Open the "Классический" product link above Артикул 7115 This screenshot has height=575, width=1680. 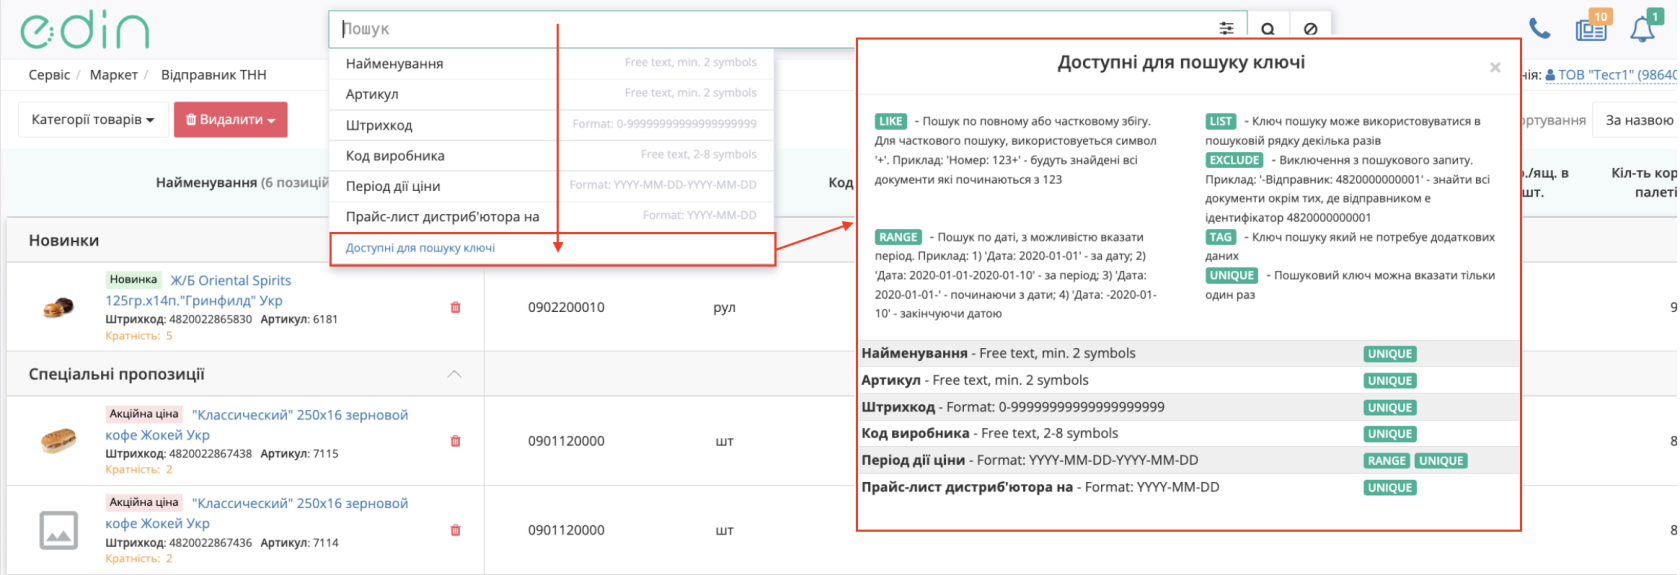pos(257,425)
